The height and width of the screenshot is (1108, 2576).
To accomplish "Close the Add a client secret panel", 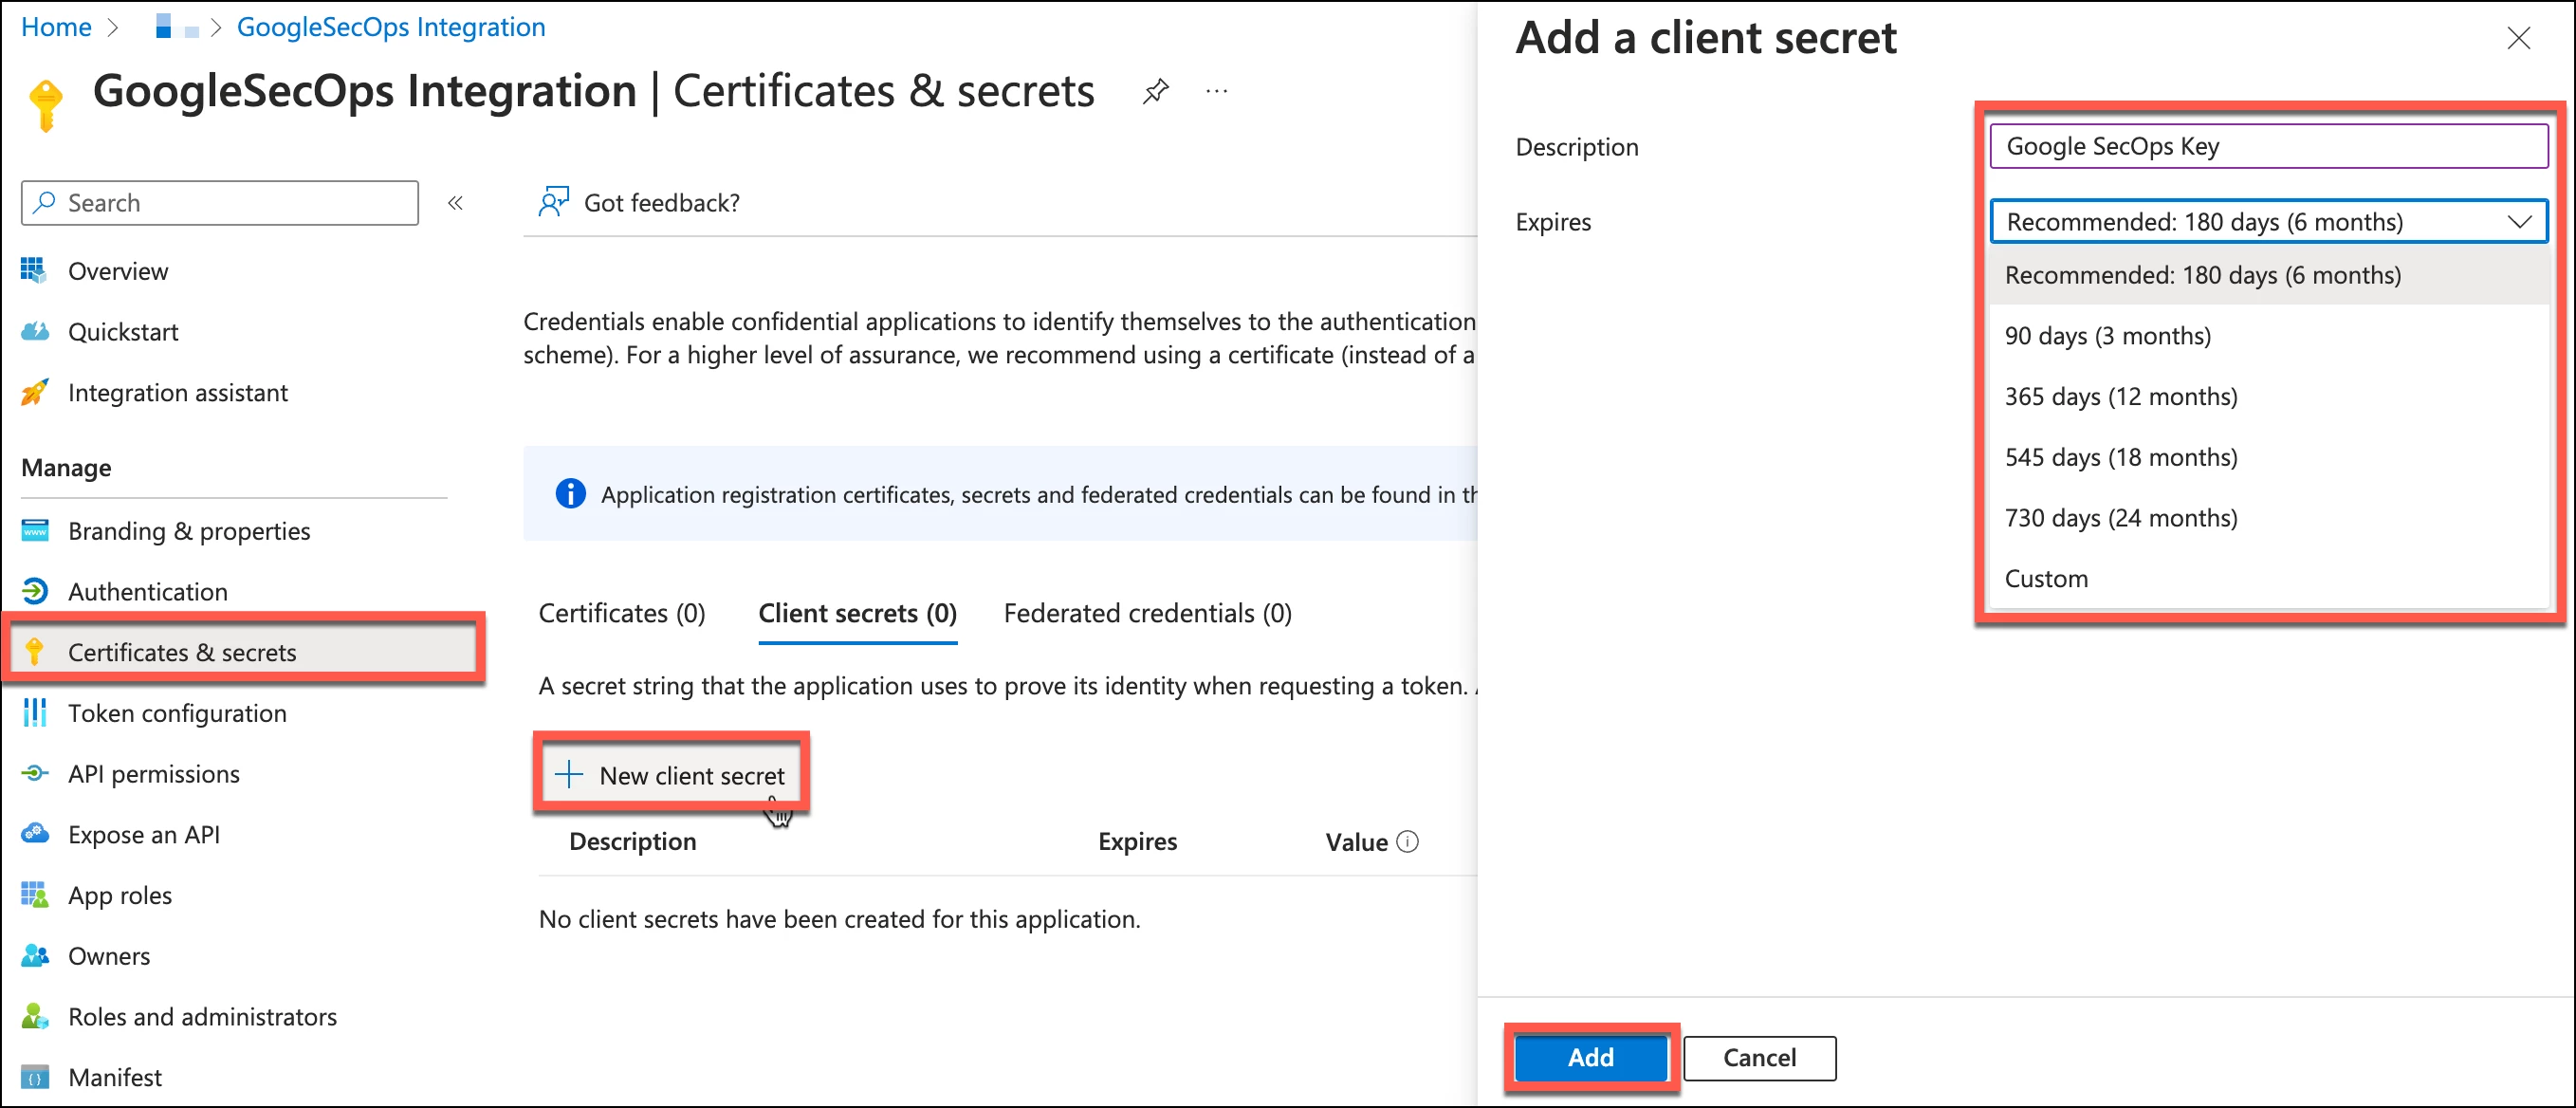I will (x=2518, y=38).
